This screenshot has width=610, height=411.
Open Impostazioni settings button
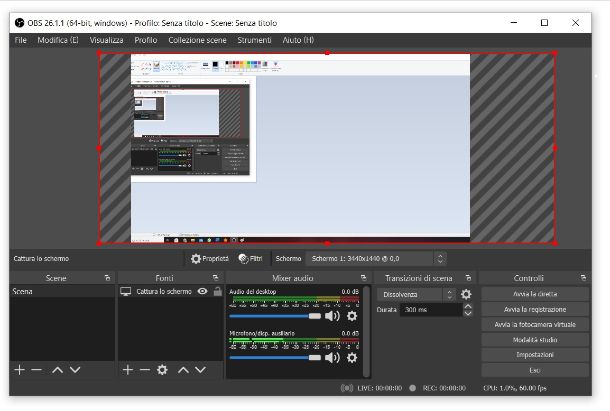[535, 355]
